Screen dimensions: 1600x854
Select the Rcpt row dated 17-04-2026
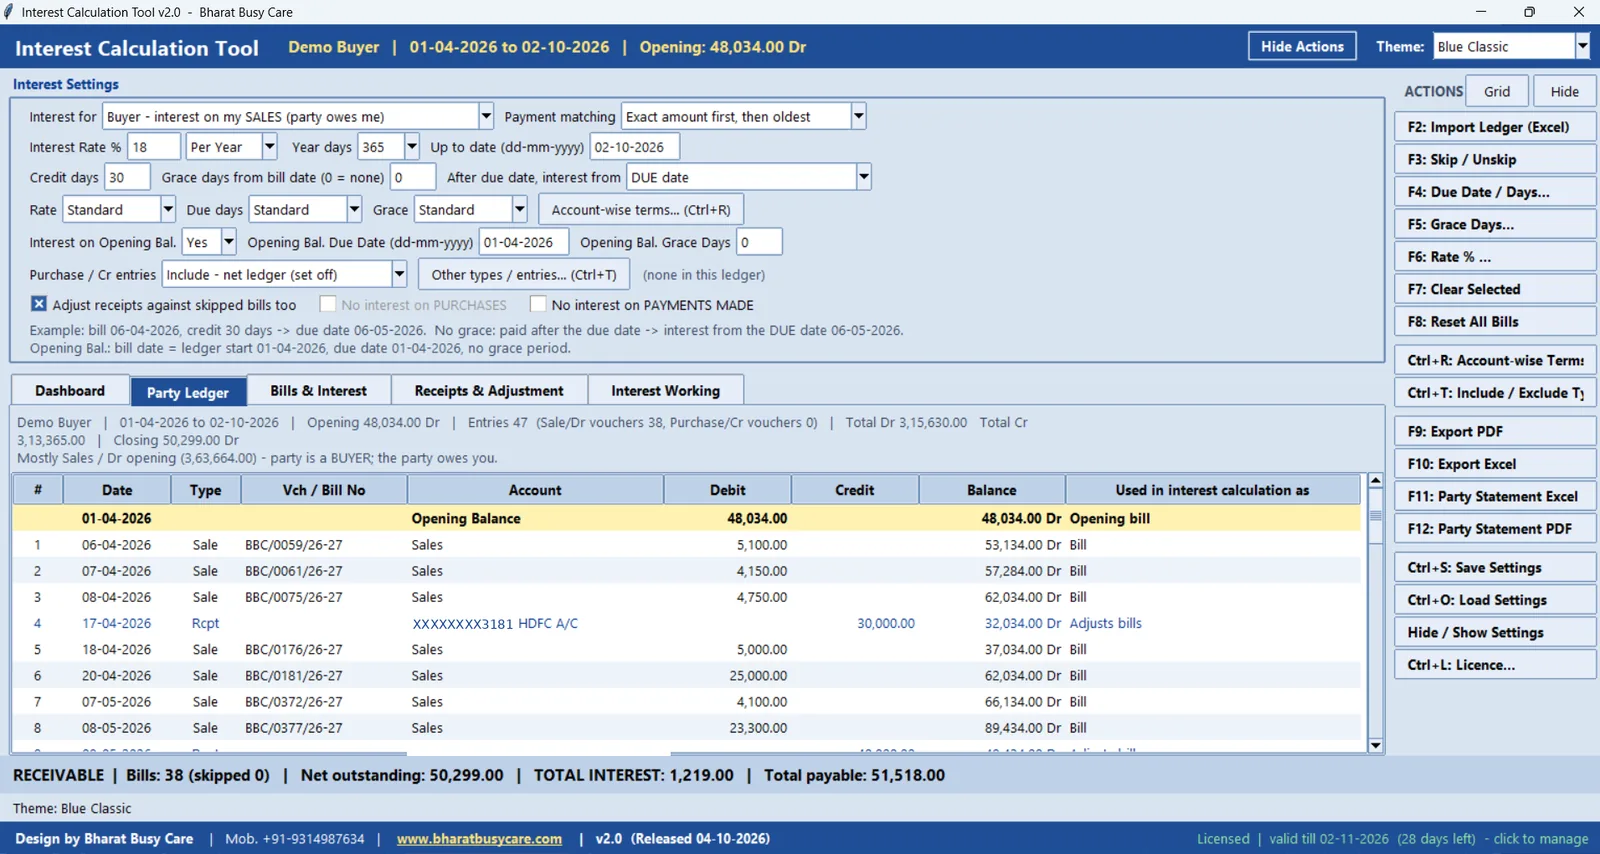click(686, 623)
